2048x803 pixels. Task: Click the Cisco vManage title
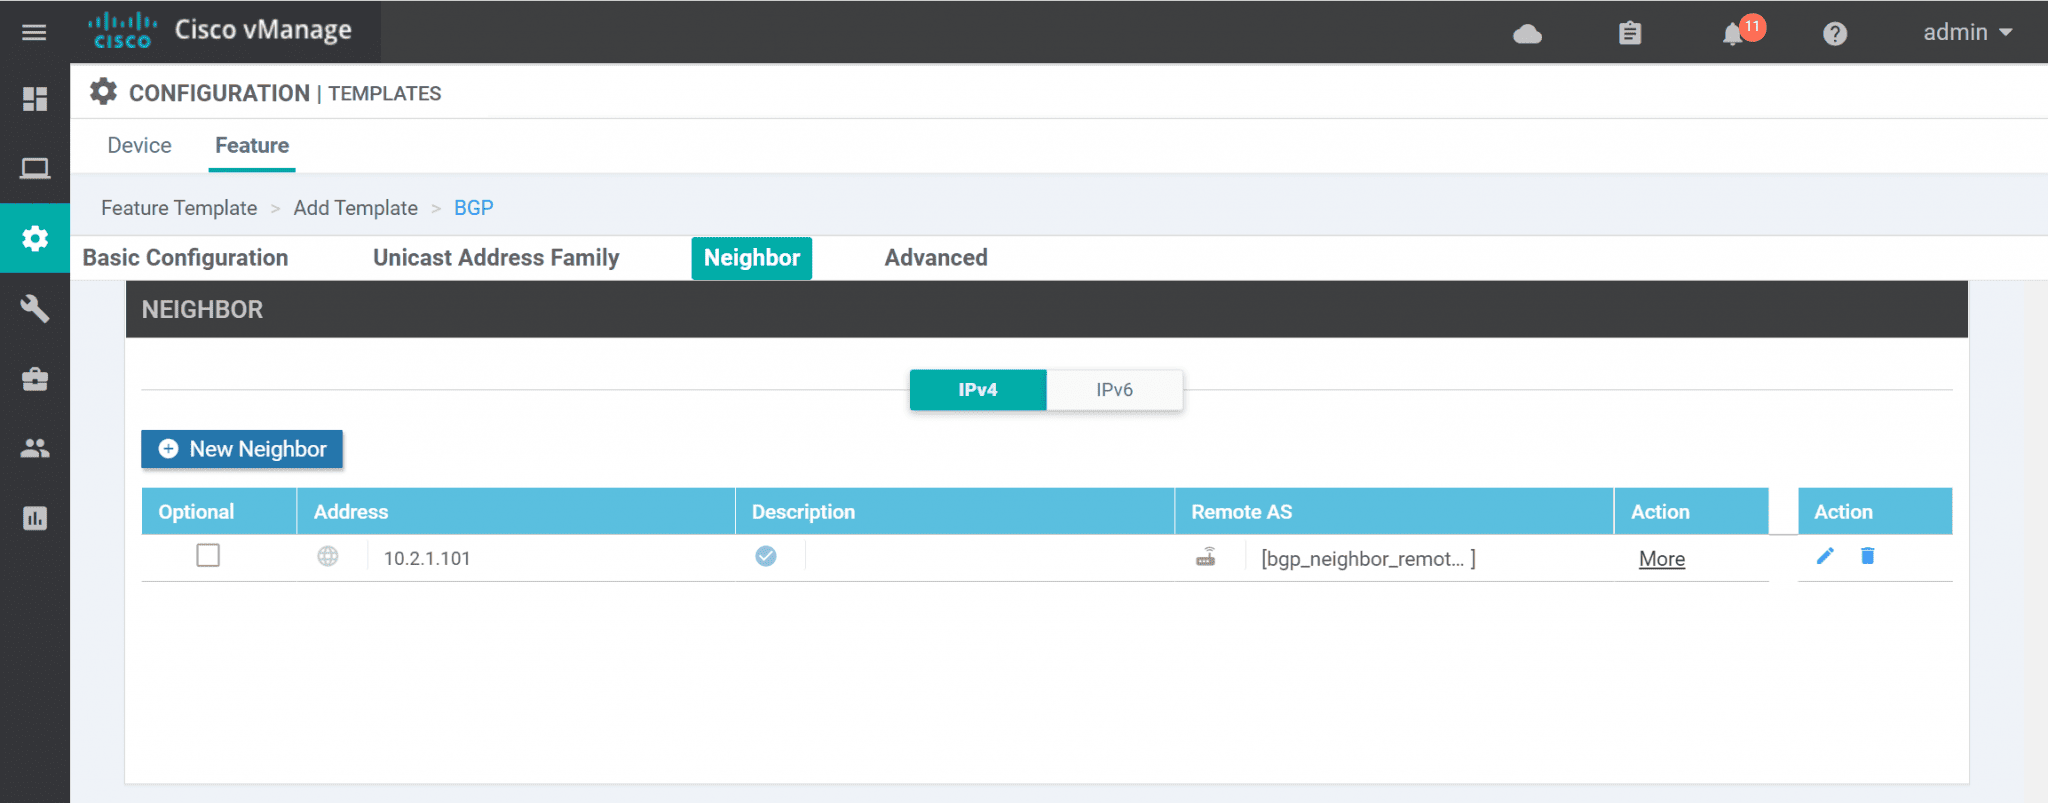pyautogui.click(x=263, y=30)
